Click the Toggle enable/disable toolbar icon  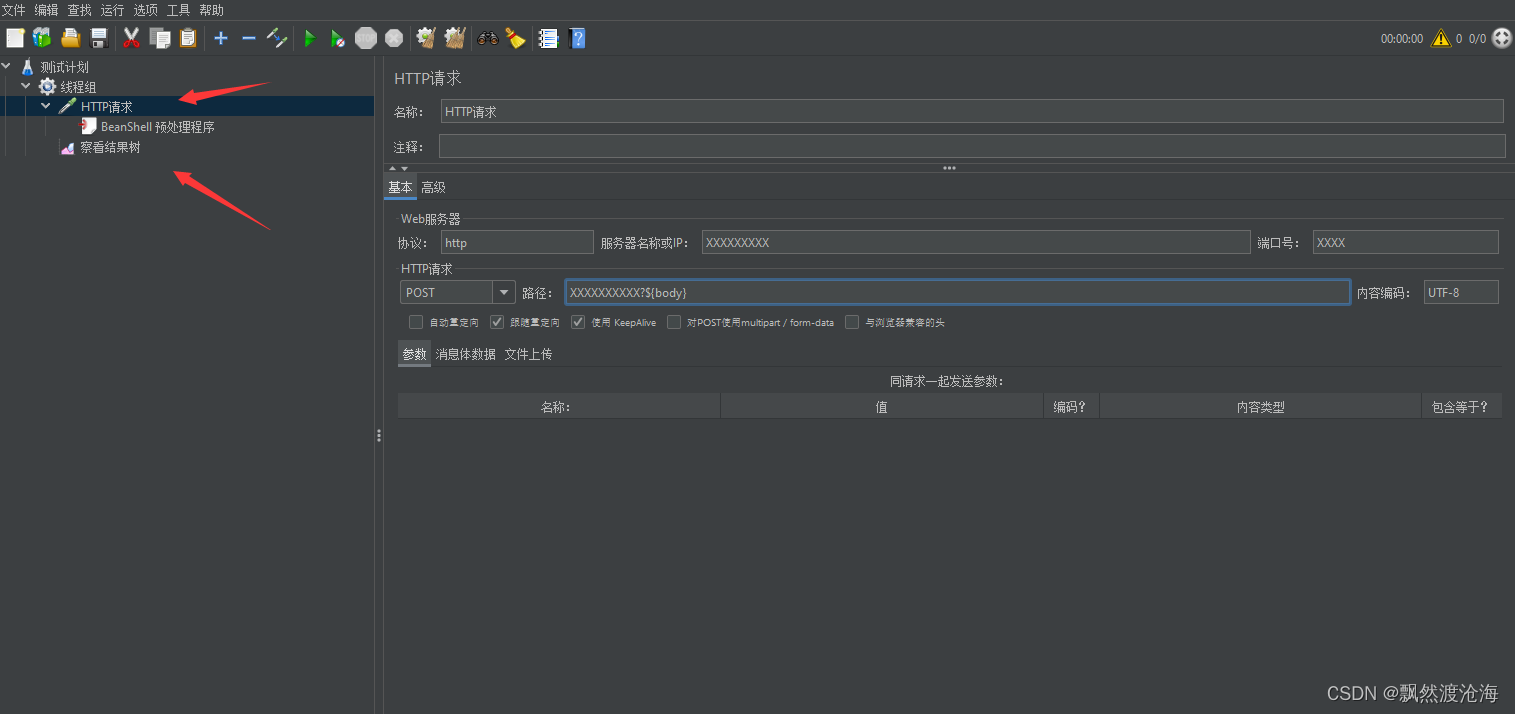[277, 38]
